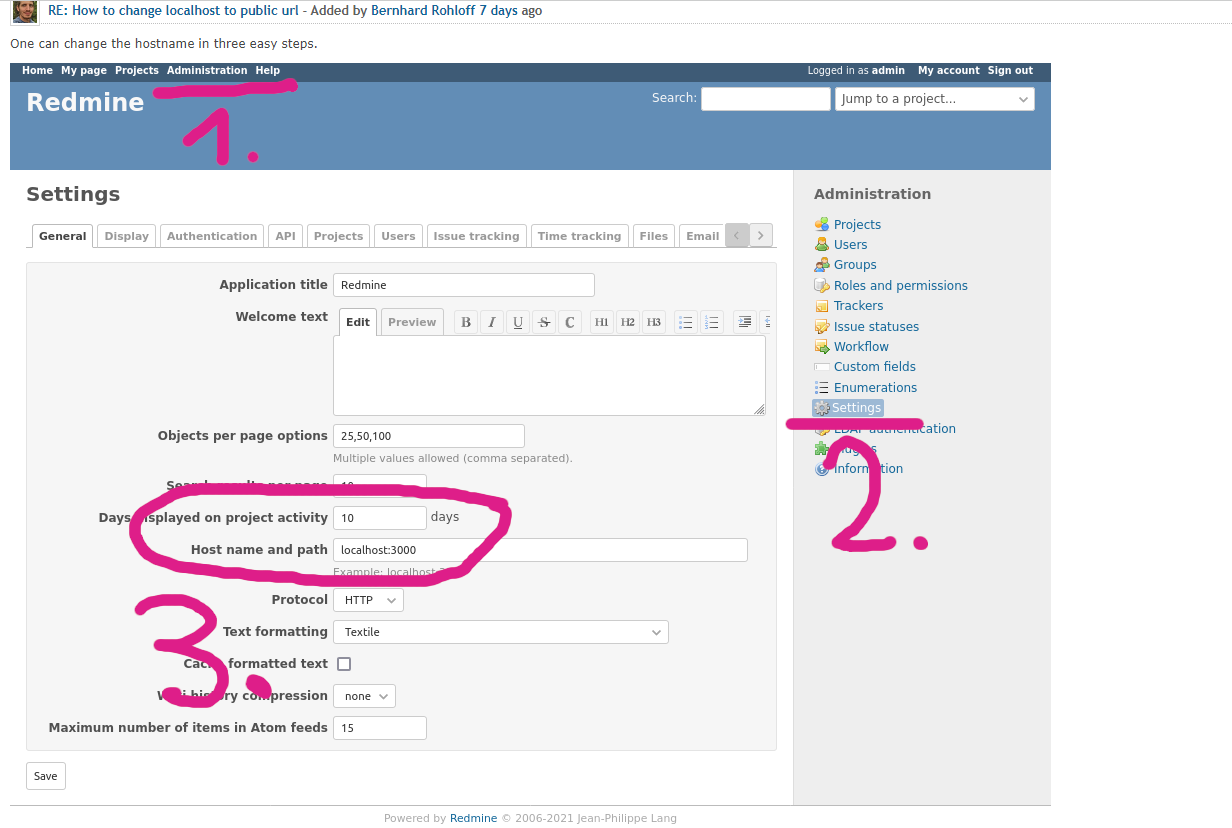The width and height of the screenshot is (1232, 828).
Task: Switch to the Projects settings tab
Action: coord(338,236)
